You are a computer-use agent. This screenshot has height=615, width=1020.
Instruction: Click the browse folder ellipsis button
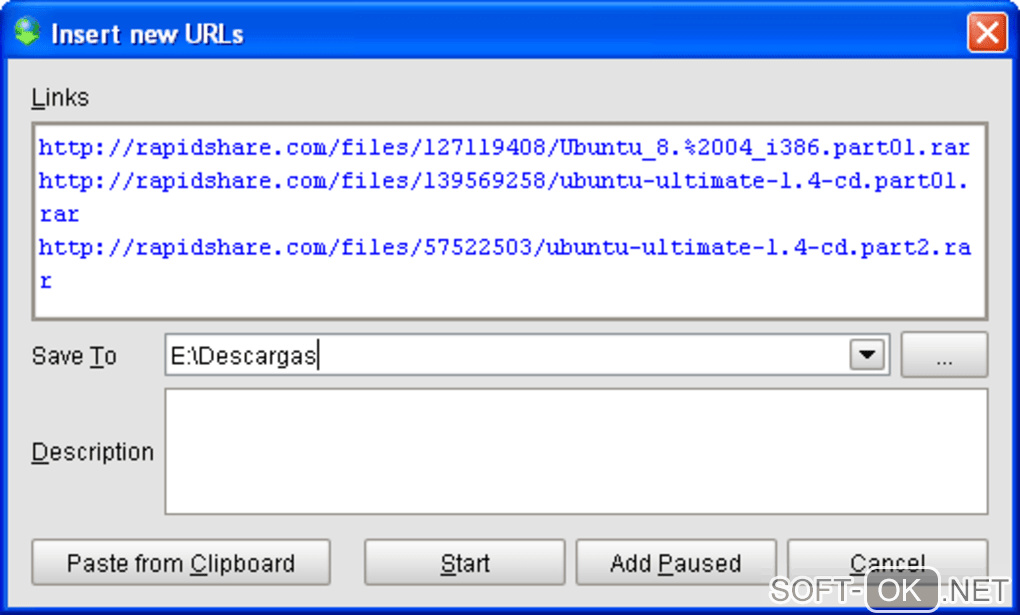944,356
